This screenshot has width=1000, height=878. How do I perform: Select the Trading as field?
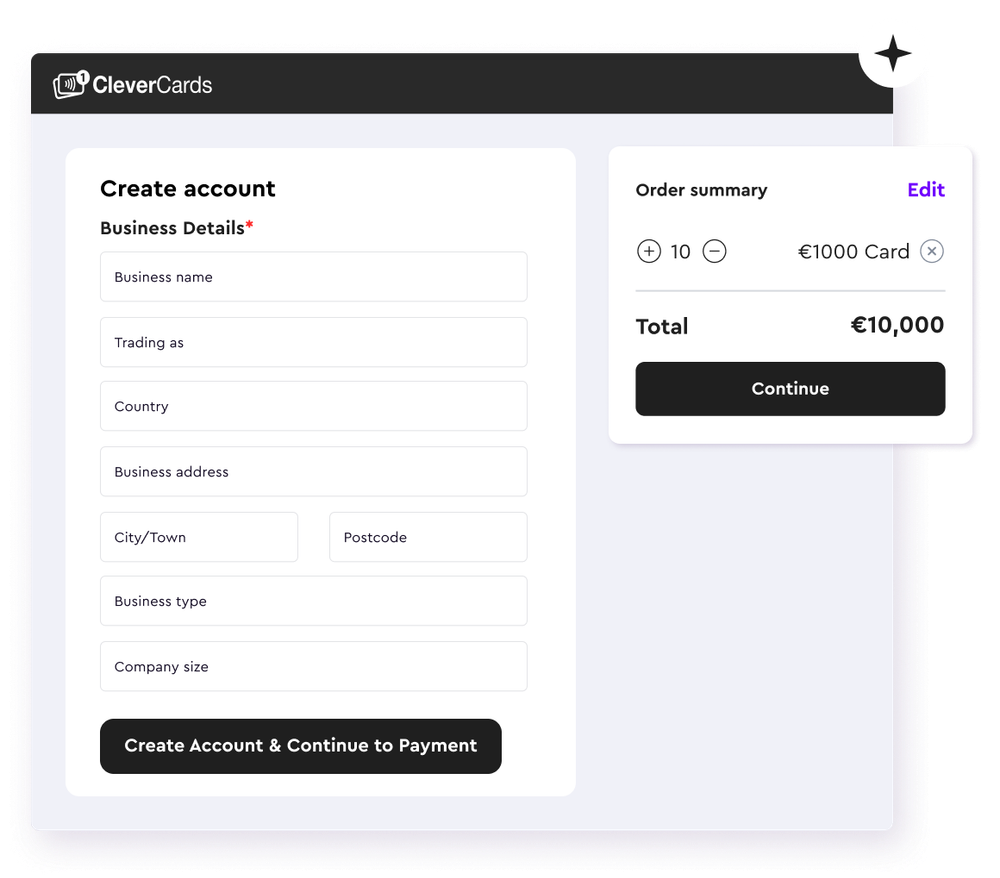point(313,342)
